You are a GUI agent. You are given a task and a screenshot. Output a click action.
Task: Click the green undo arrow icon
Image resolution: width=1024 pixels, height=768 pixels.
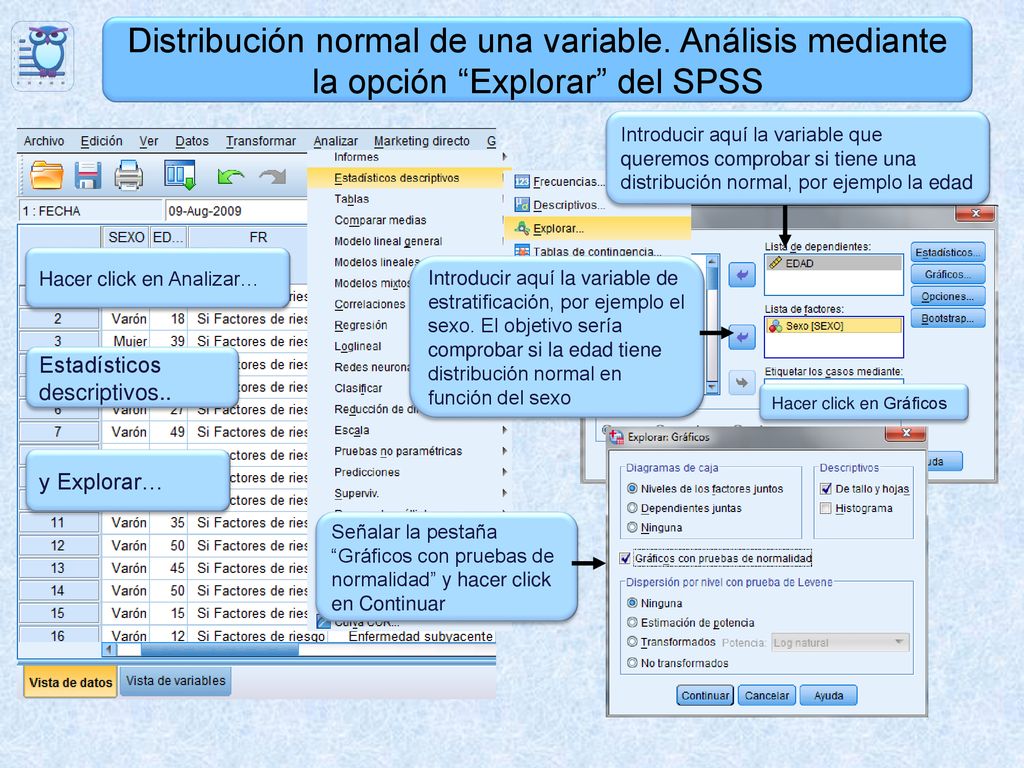(231, 175)
